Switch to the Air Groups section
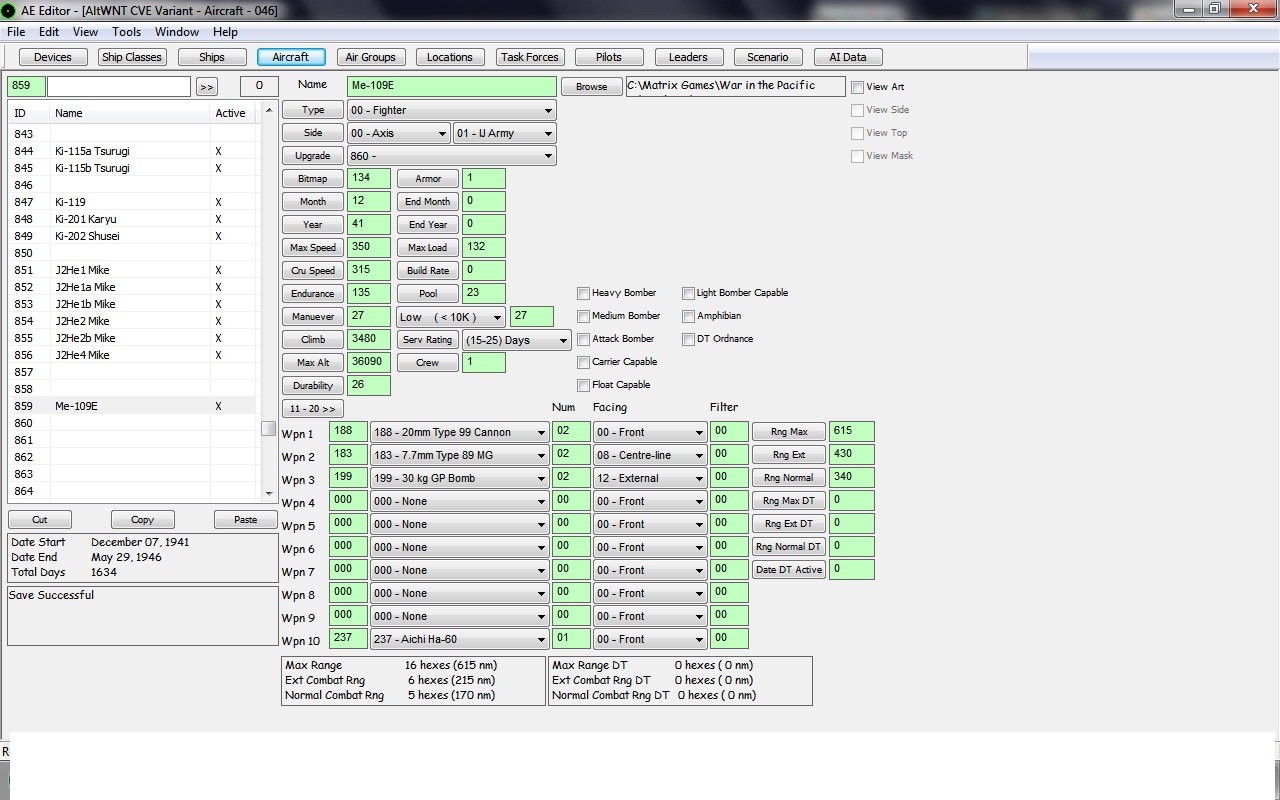1280x800 pixels. pos(371,57)
